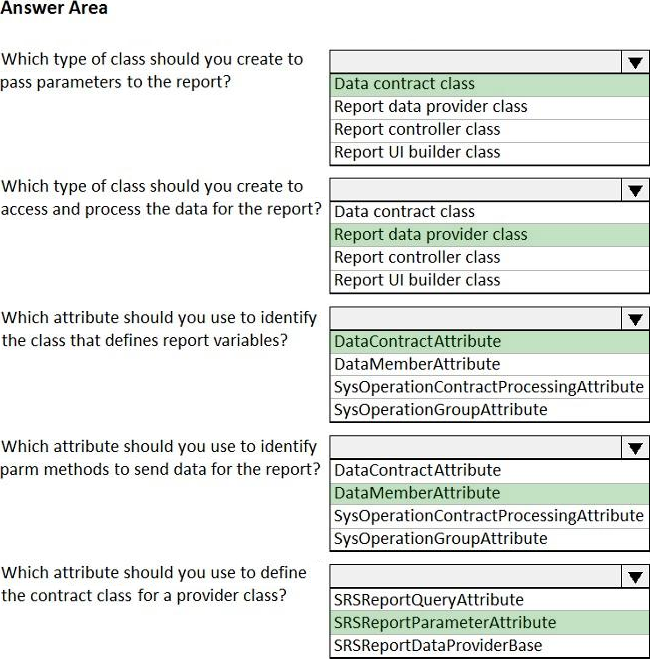Image resolution: width=650 pixels, height=659 pixels.
Task: Pick SysOperationGroupAttribute for parm methods question
Action: 441,539
